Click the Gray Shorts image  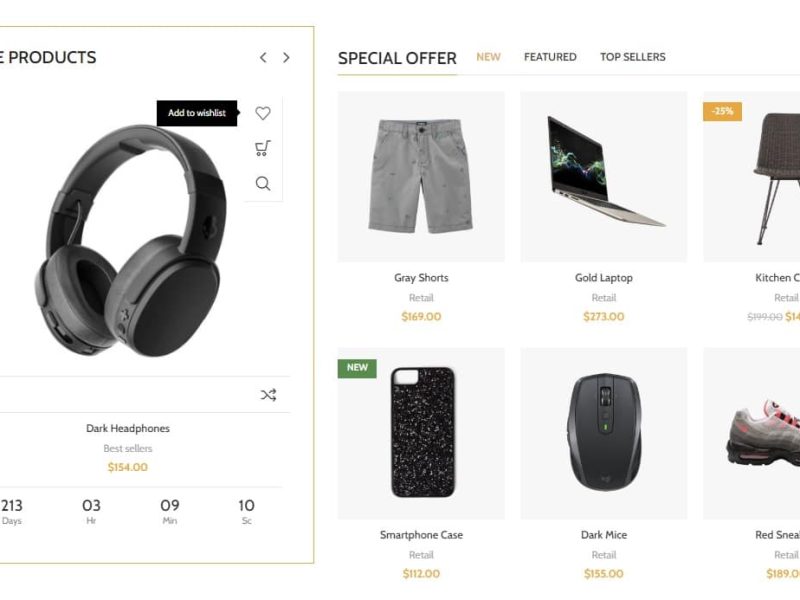pos(421,177)
